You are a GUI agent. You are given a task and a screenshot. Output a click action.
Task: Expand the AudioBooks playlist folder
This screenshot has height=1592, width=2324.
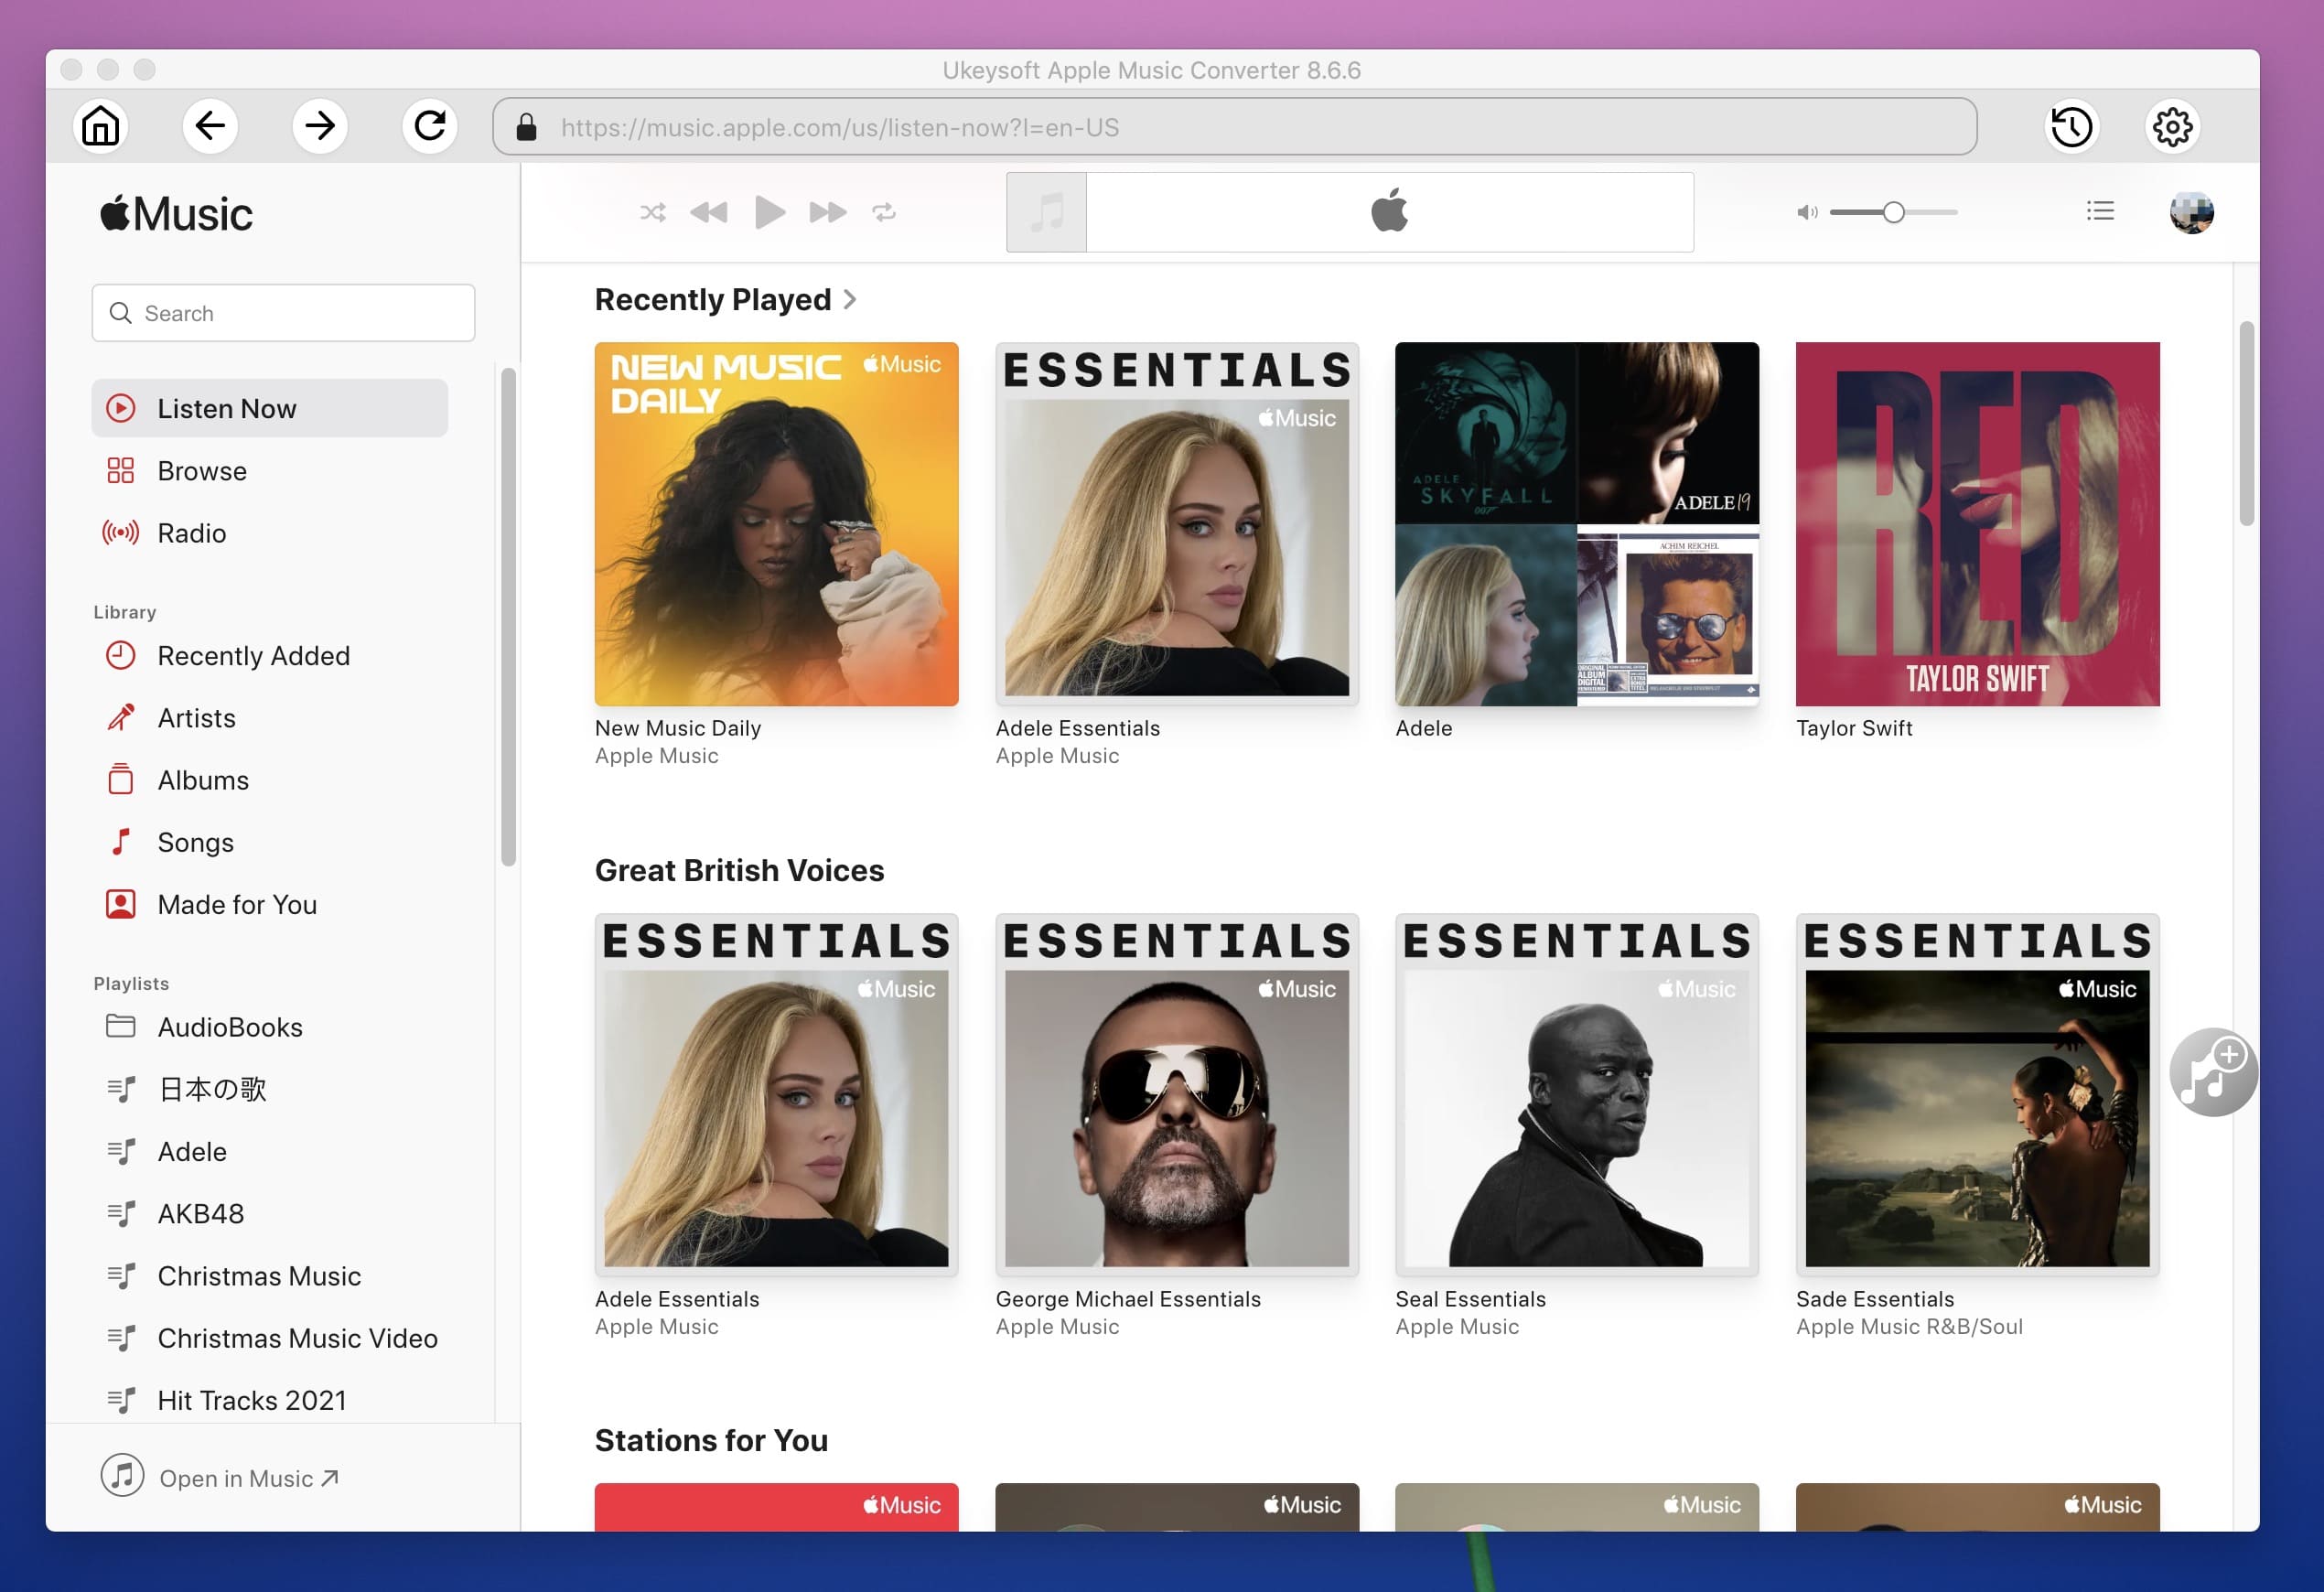click(x=120, y=1026)
